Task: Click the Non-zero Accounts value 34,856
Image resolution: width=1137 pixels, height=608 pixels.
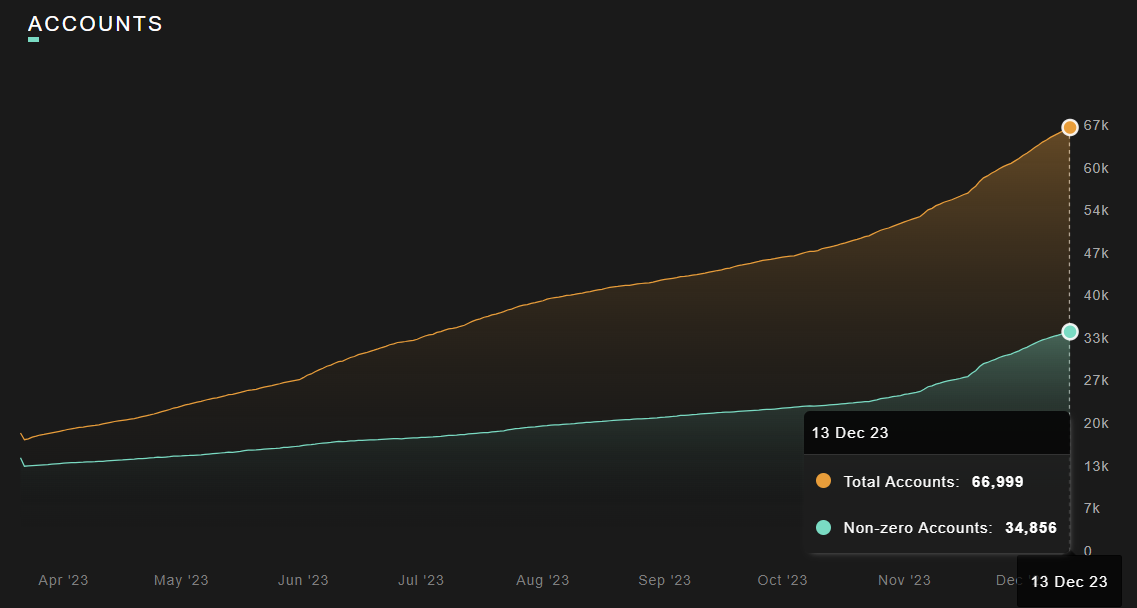Action: 1030,528
